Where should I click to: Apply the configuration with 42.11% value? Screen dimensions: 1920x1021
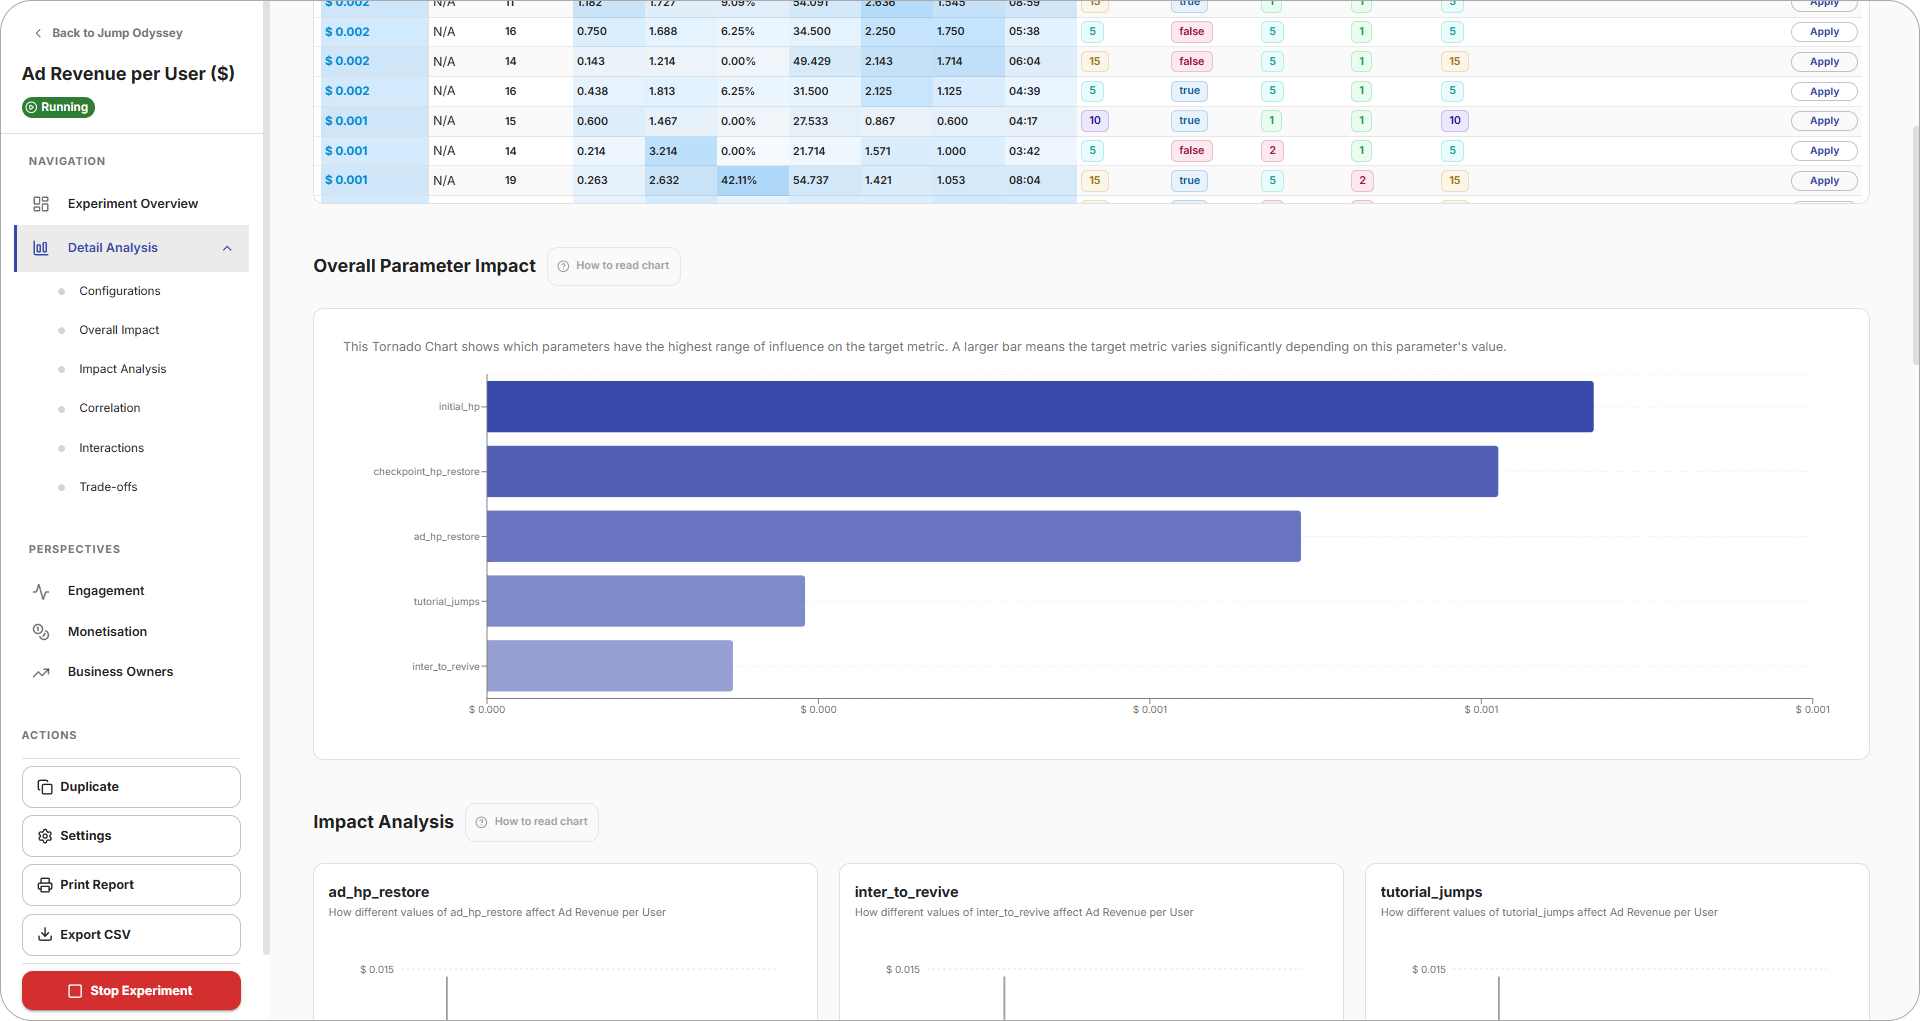[x=1823, y=181]
